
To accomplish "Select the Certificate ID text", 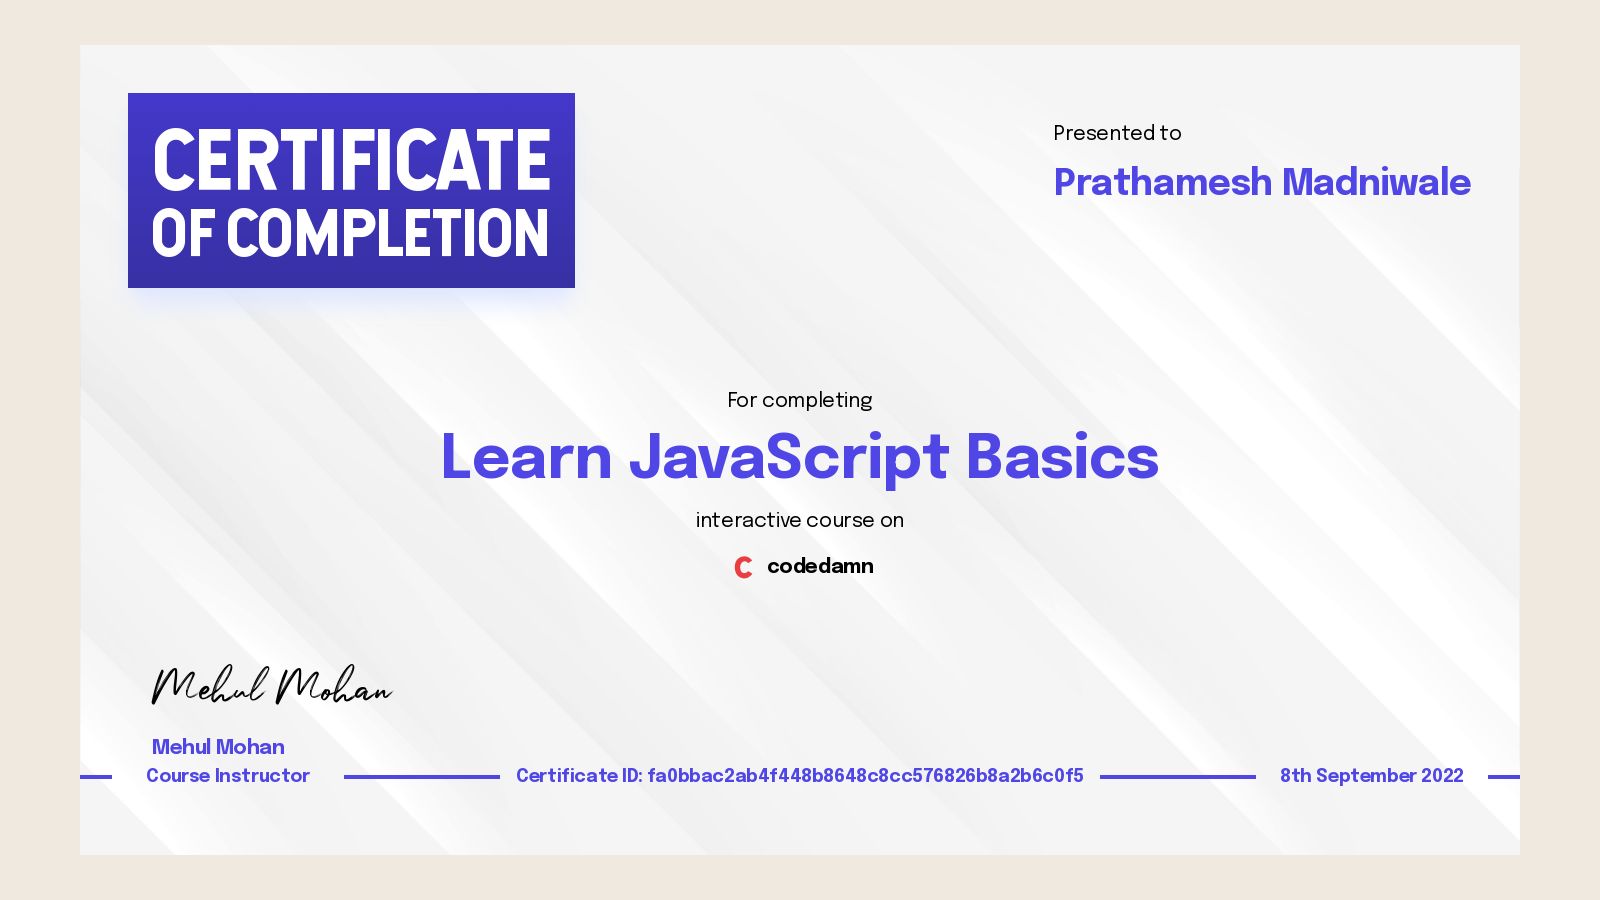I will pyautogui.click(x=799, y=776).
